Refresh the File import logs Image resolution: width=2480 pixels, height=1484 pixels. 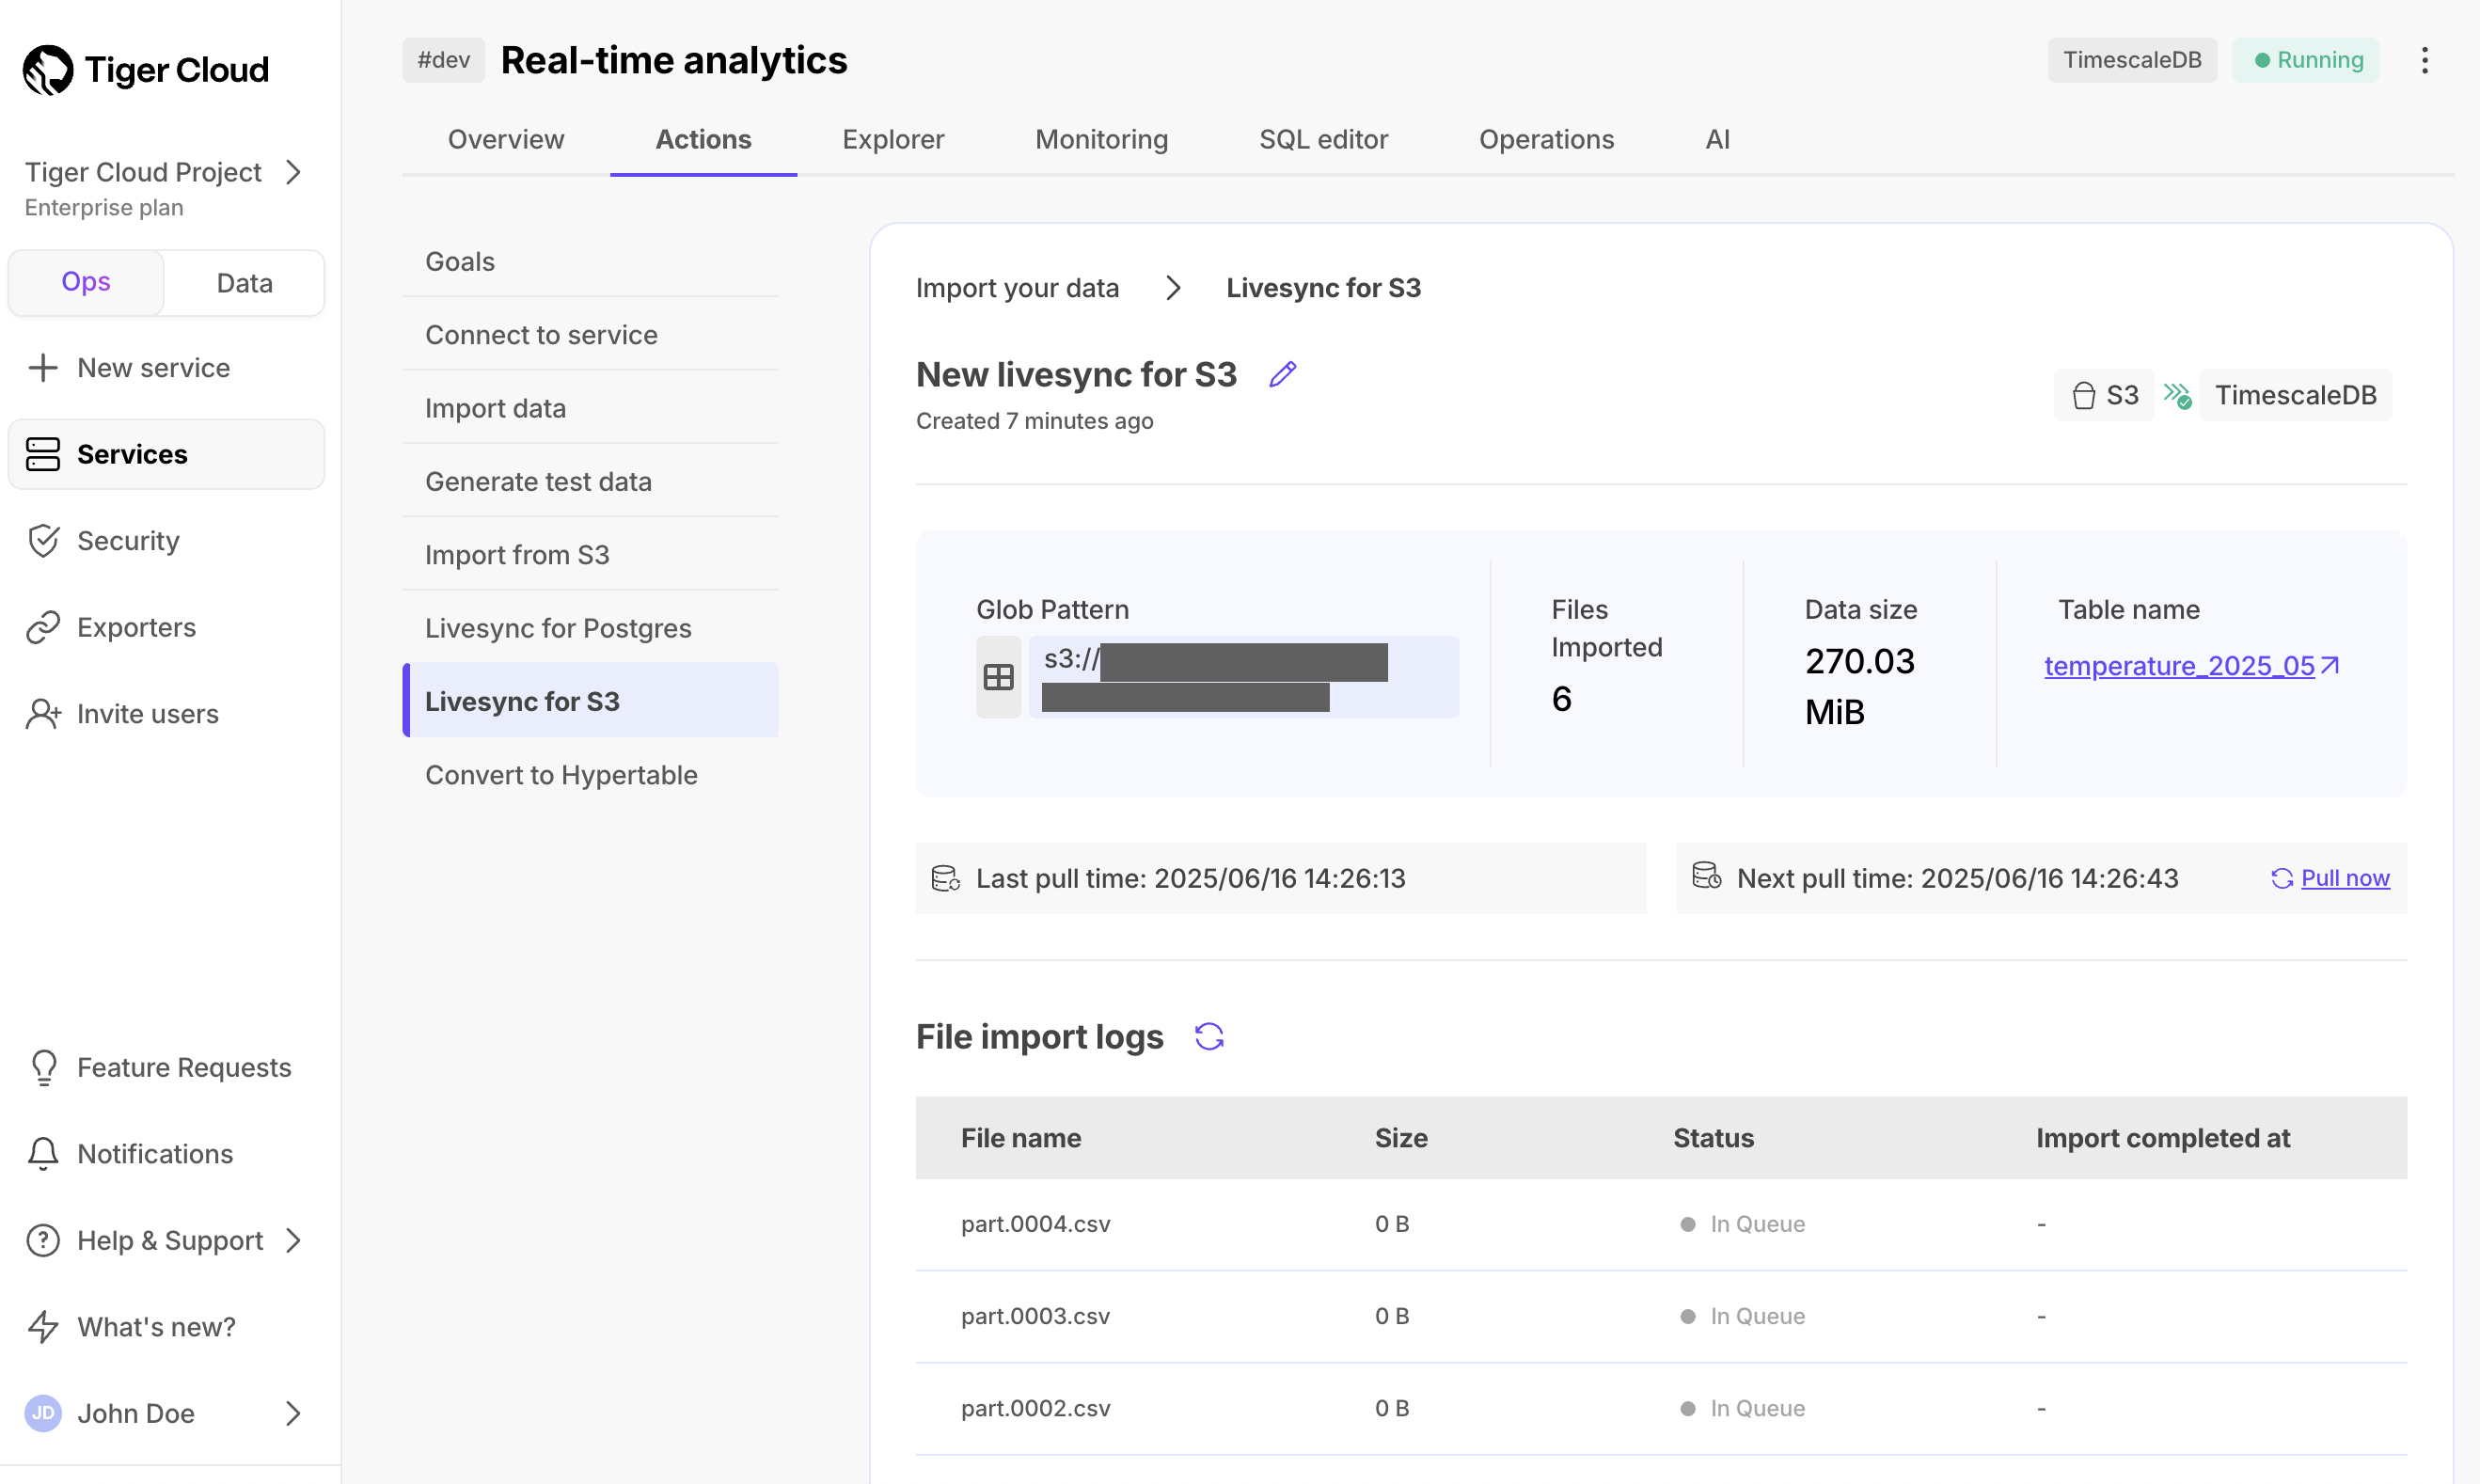(1209, 1037)
